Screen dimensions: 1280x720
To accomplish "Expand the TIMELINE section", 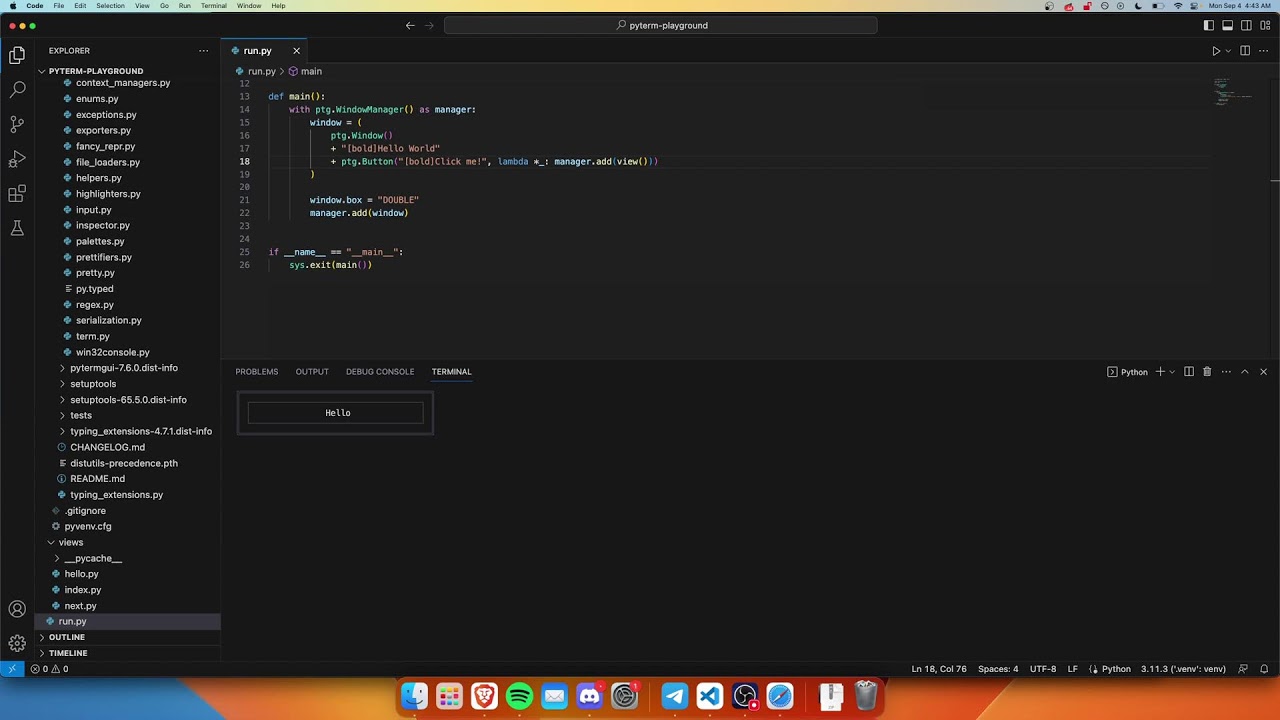I will 128,653.
